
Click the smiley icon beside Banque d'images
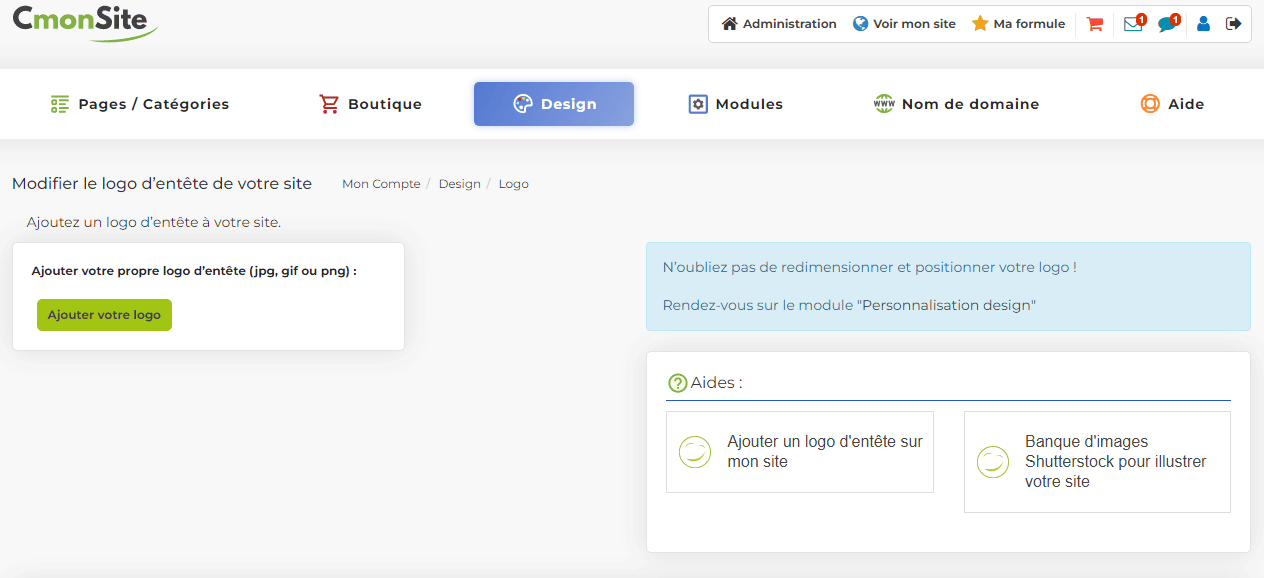point(992,462)
